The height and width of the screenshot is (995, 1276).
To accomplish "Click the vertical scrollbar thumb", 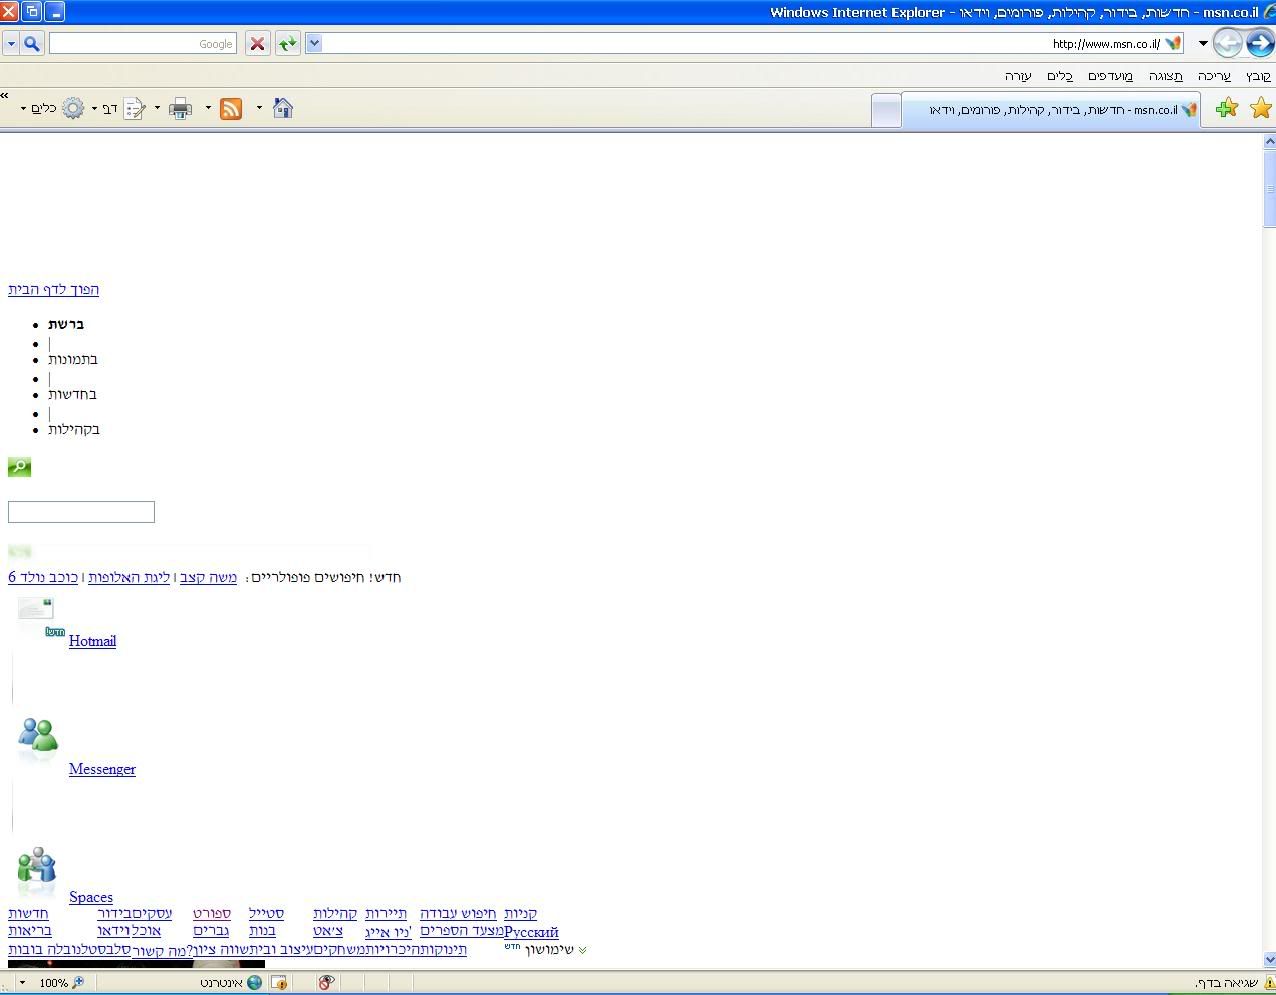I will 1269,190.
